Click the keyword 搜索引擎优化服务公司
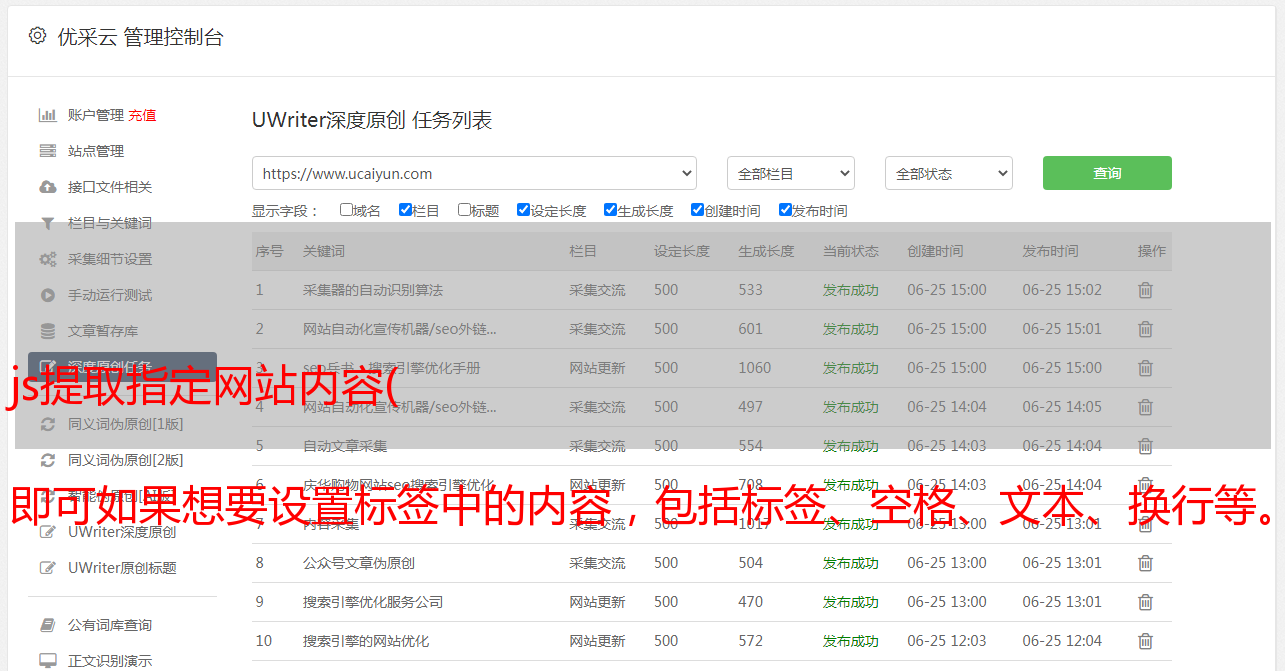Screen dimensions: 1285x671 tap(373, 602)
